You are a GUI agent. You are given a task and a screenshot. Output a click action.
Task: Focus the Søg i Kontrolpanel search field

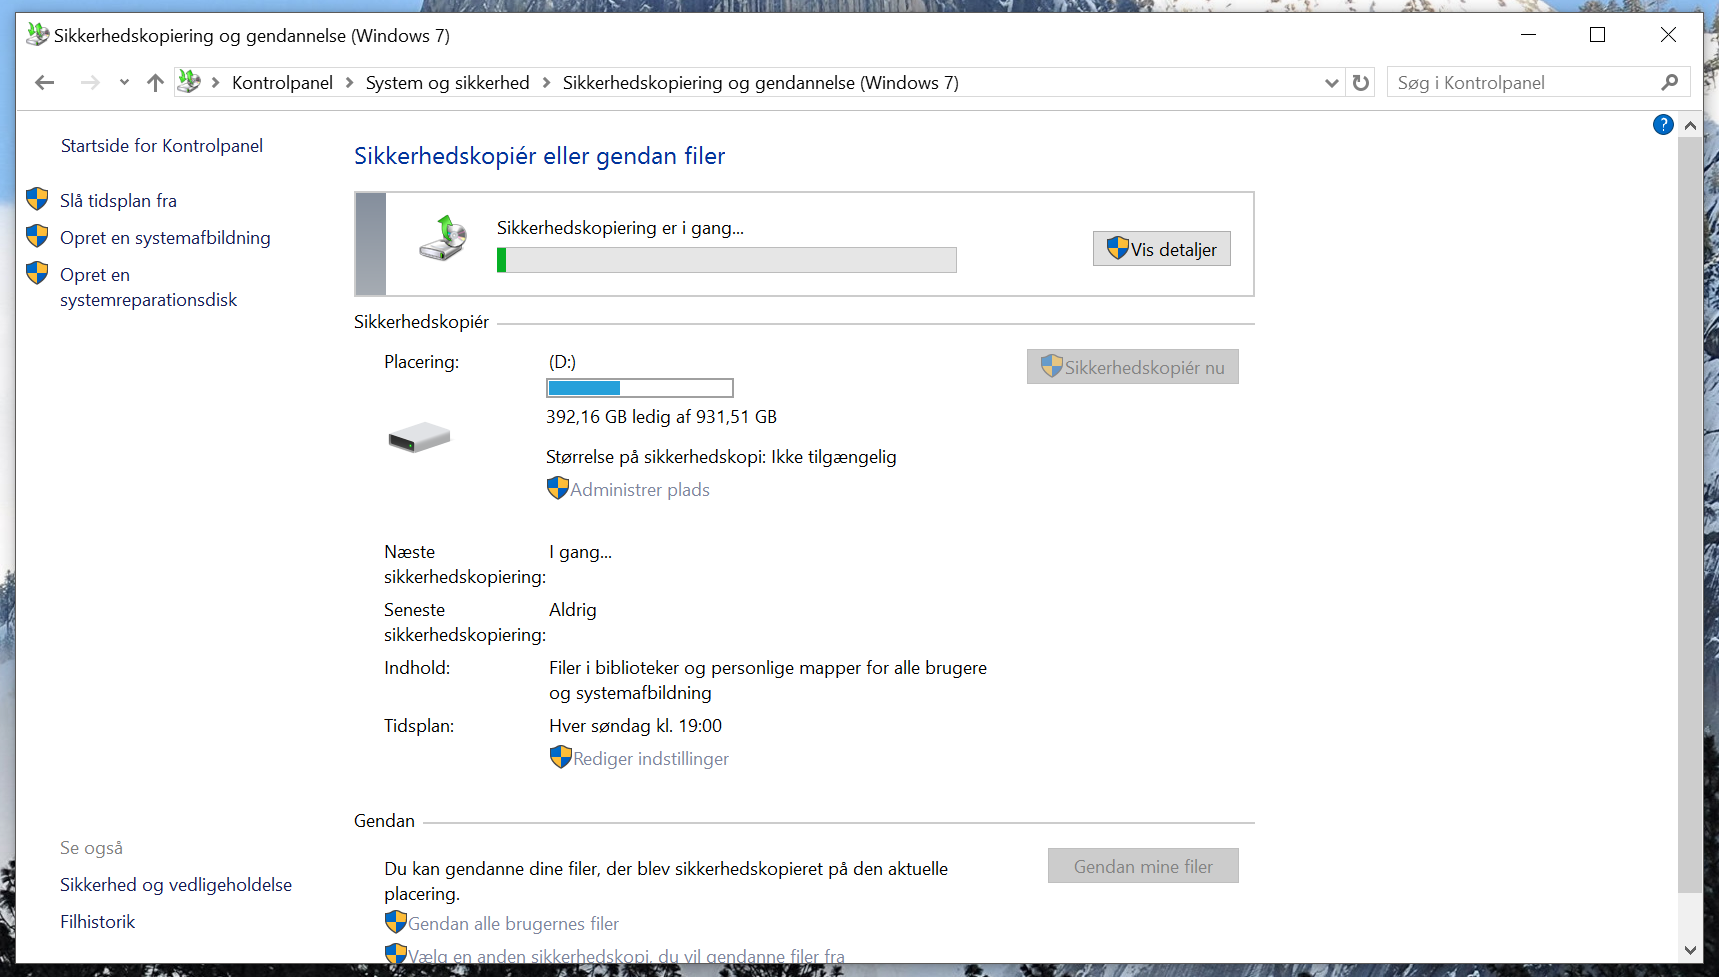tap(1525, 83)
